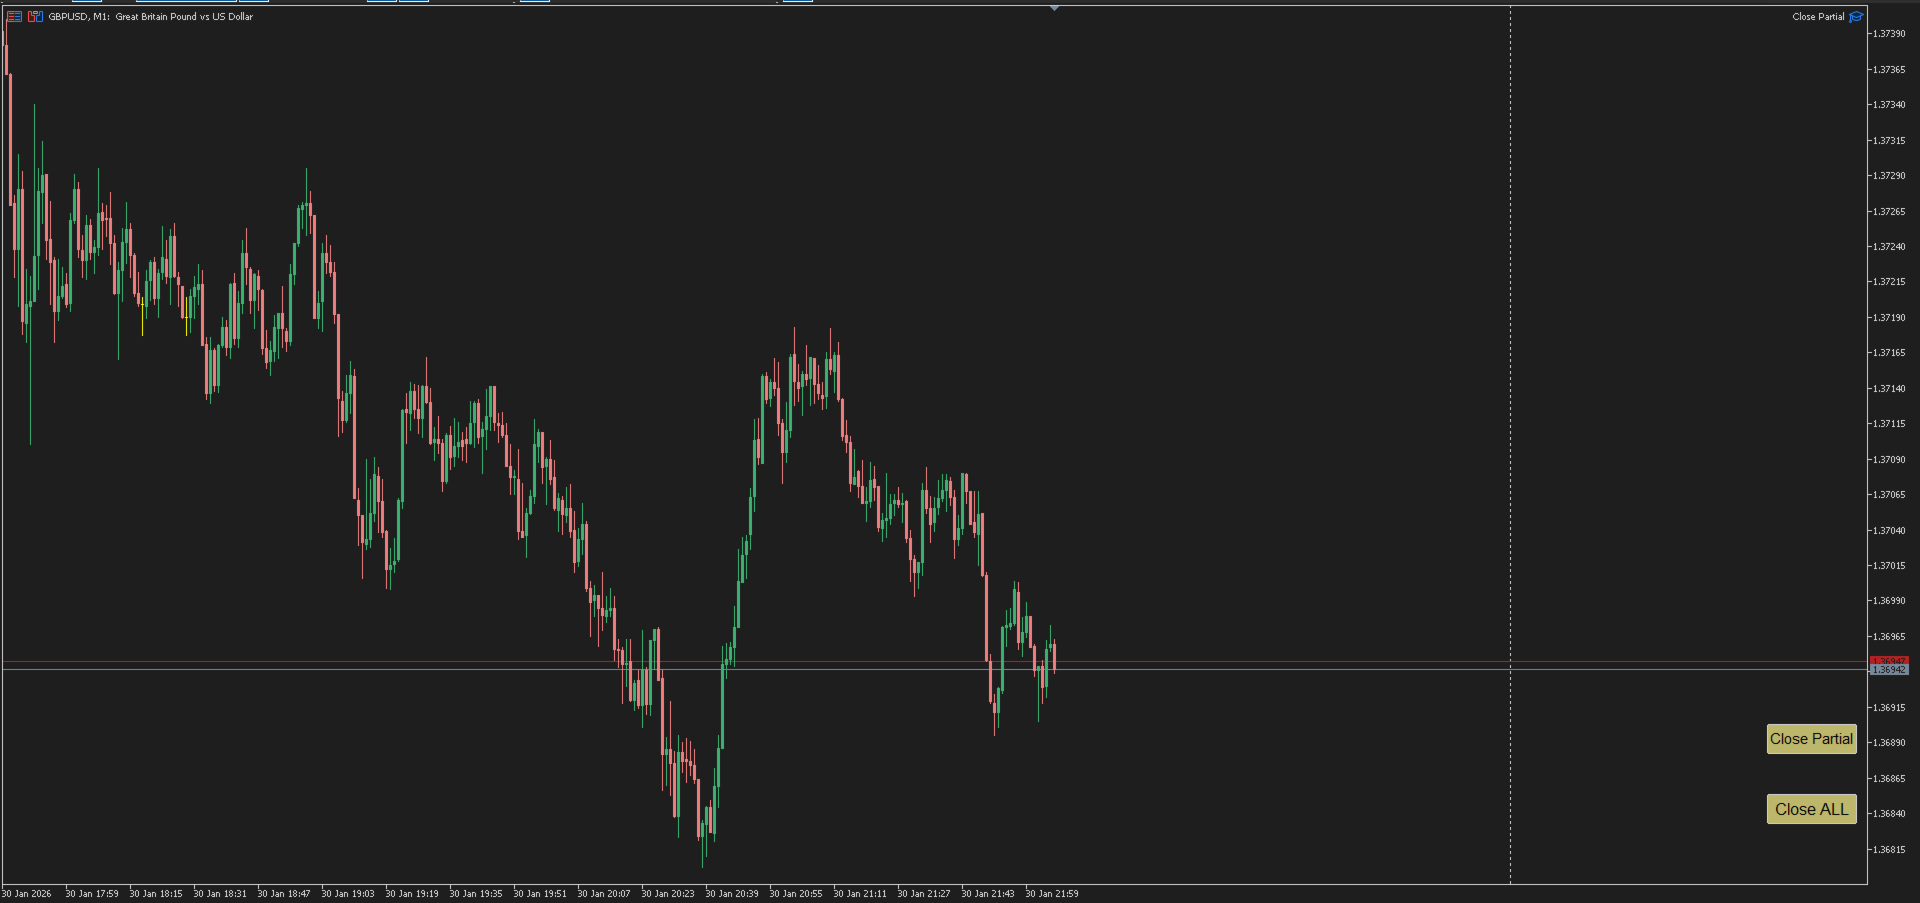Click the 30 Jan 2026 date label
1920x903 pixels.
click(27, 894)
